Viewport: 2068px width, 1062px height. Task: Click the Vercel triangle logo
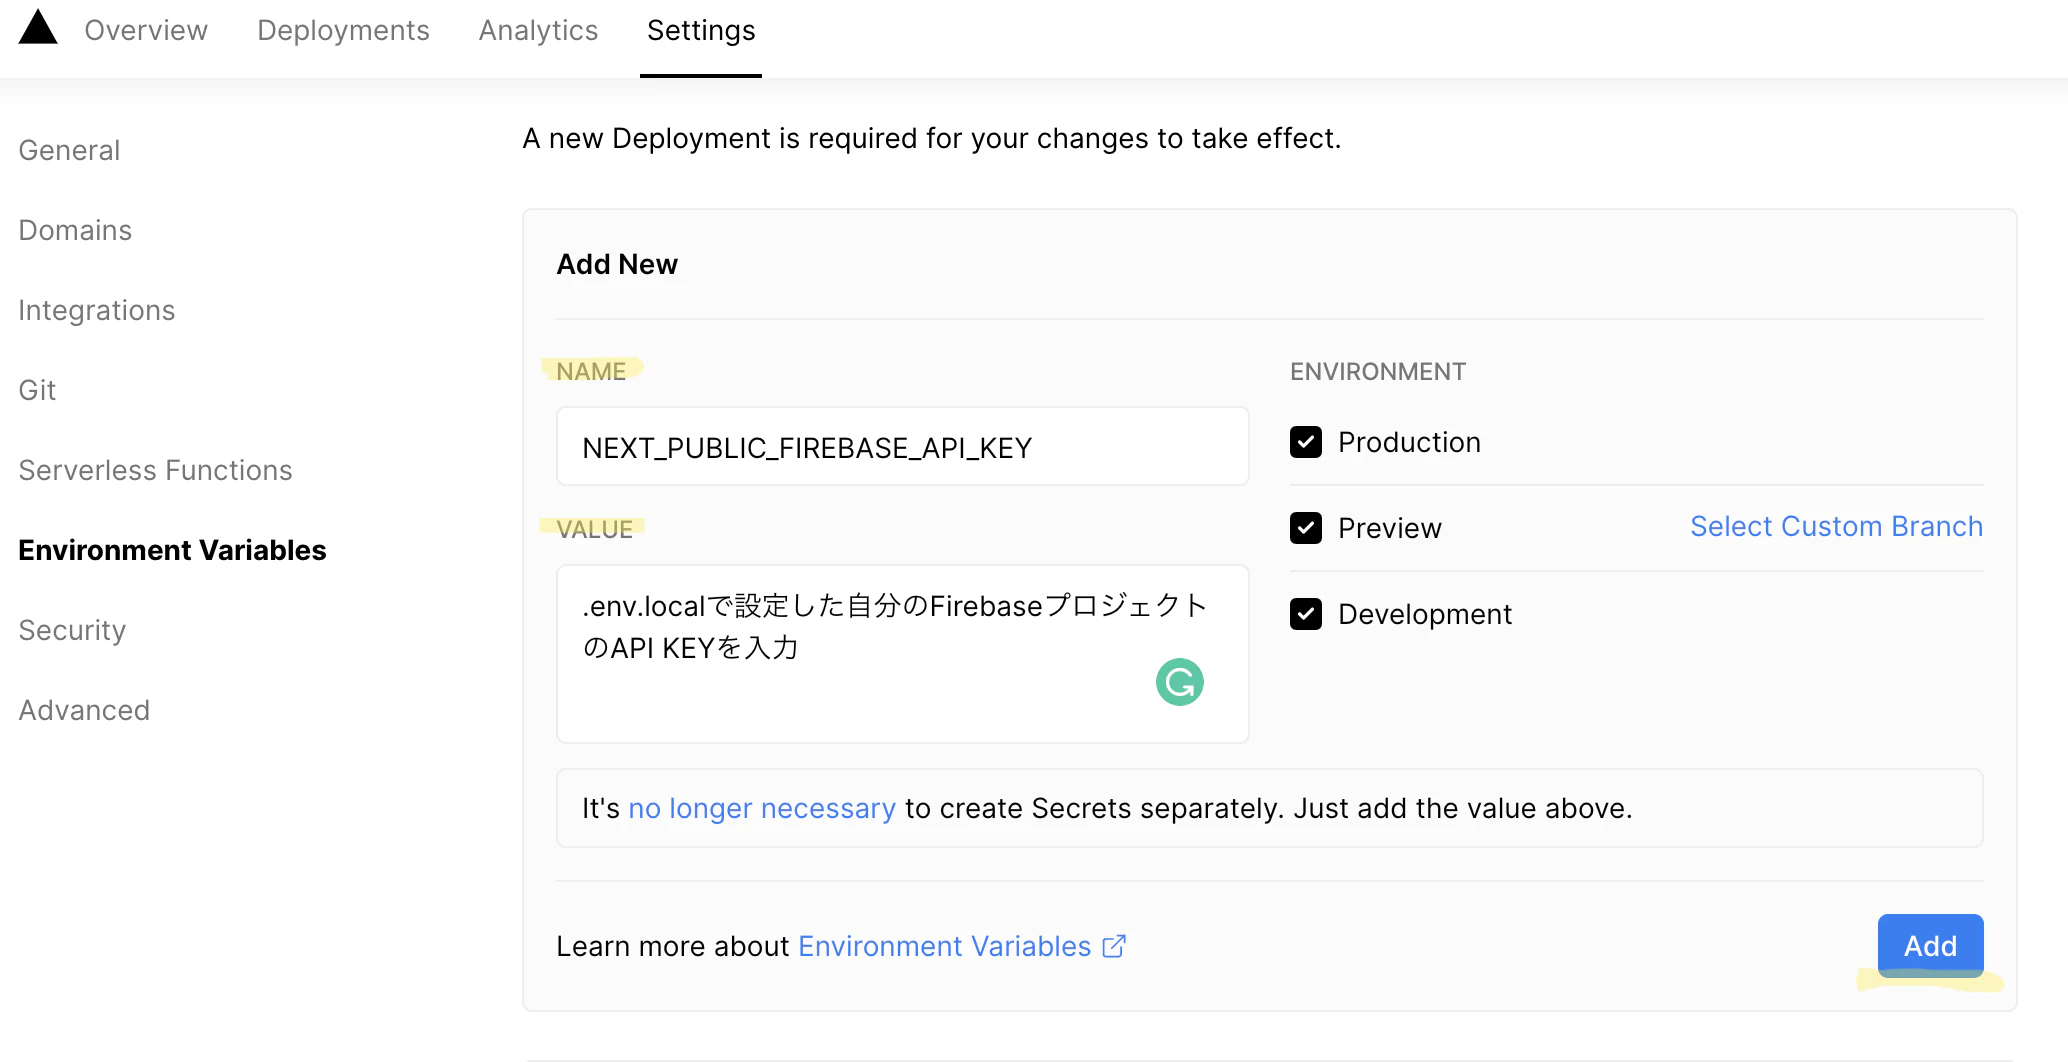pyautogui.click(x=38, y=28)
